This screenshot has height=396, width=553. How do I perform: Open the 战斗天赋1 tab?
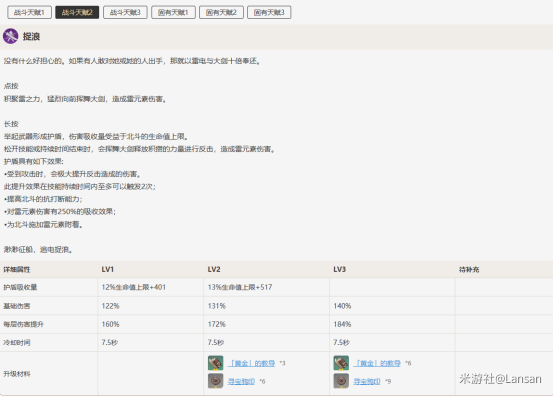pyautogui.click(x=29, y=12)
